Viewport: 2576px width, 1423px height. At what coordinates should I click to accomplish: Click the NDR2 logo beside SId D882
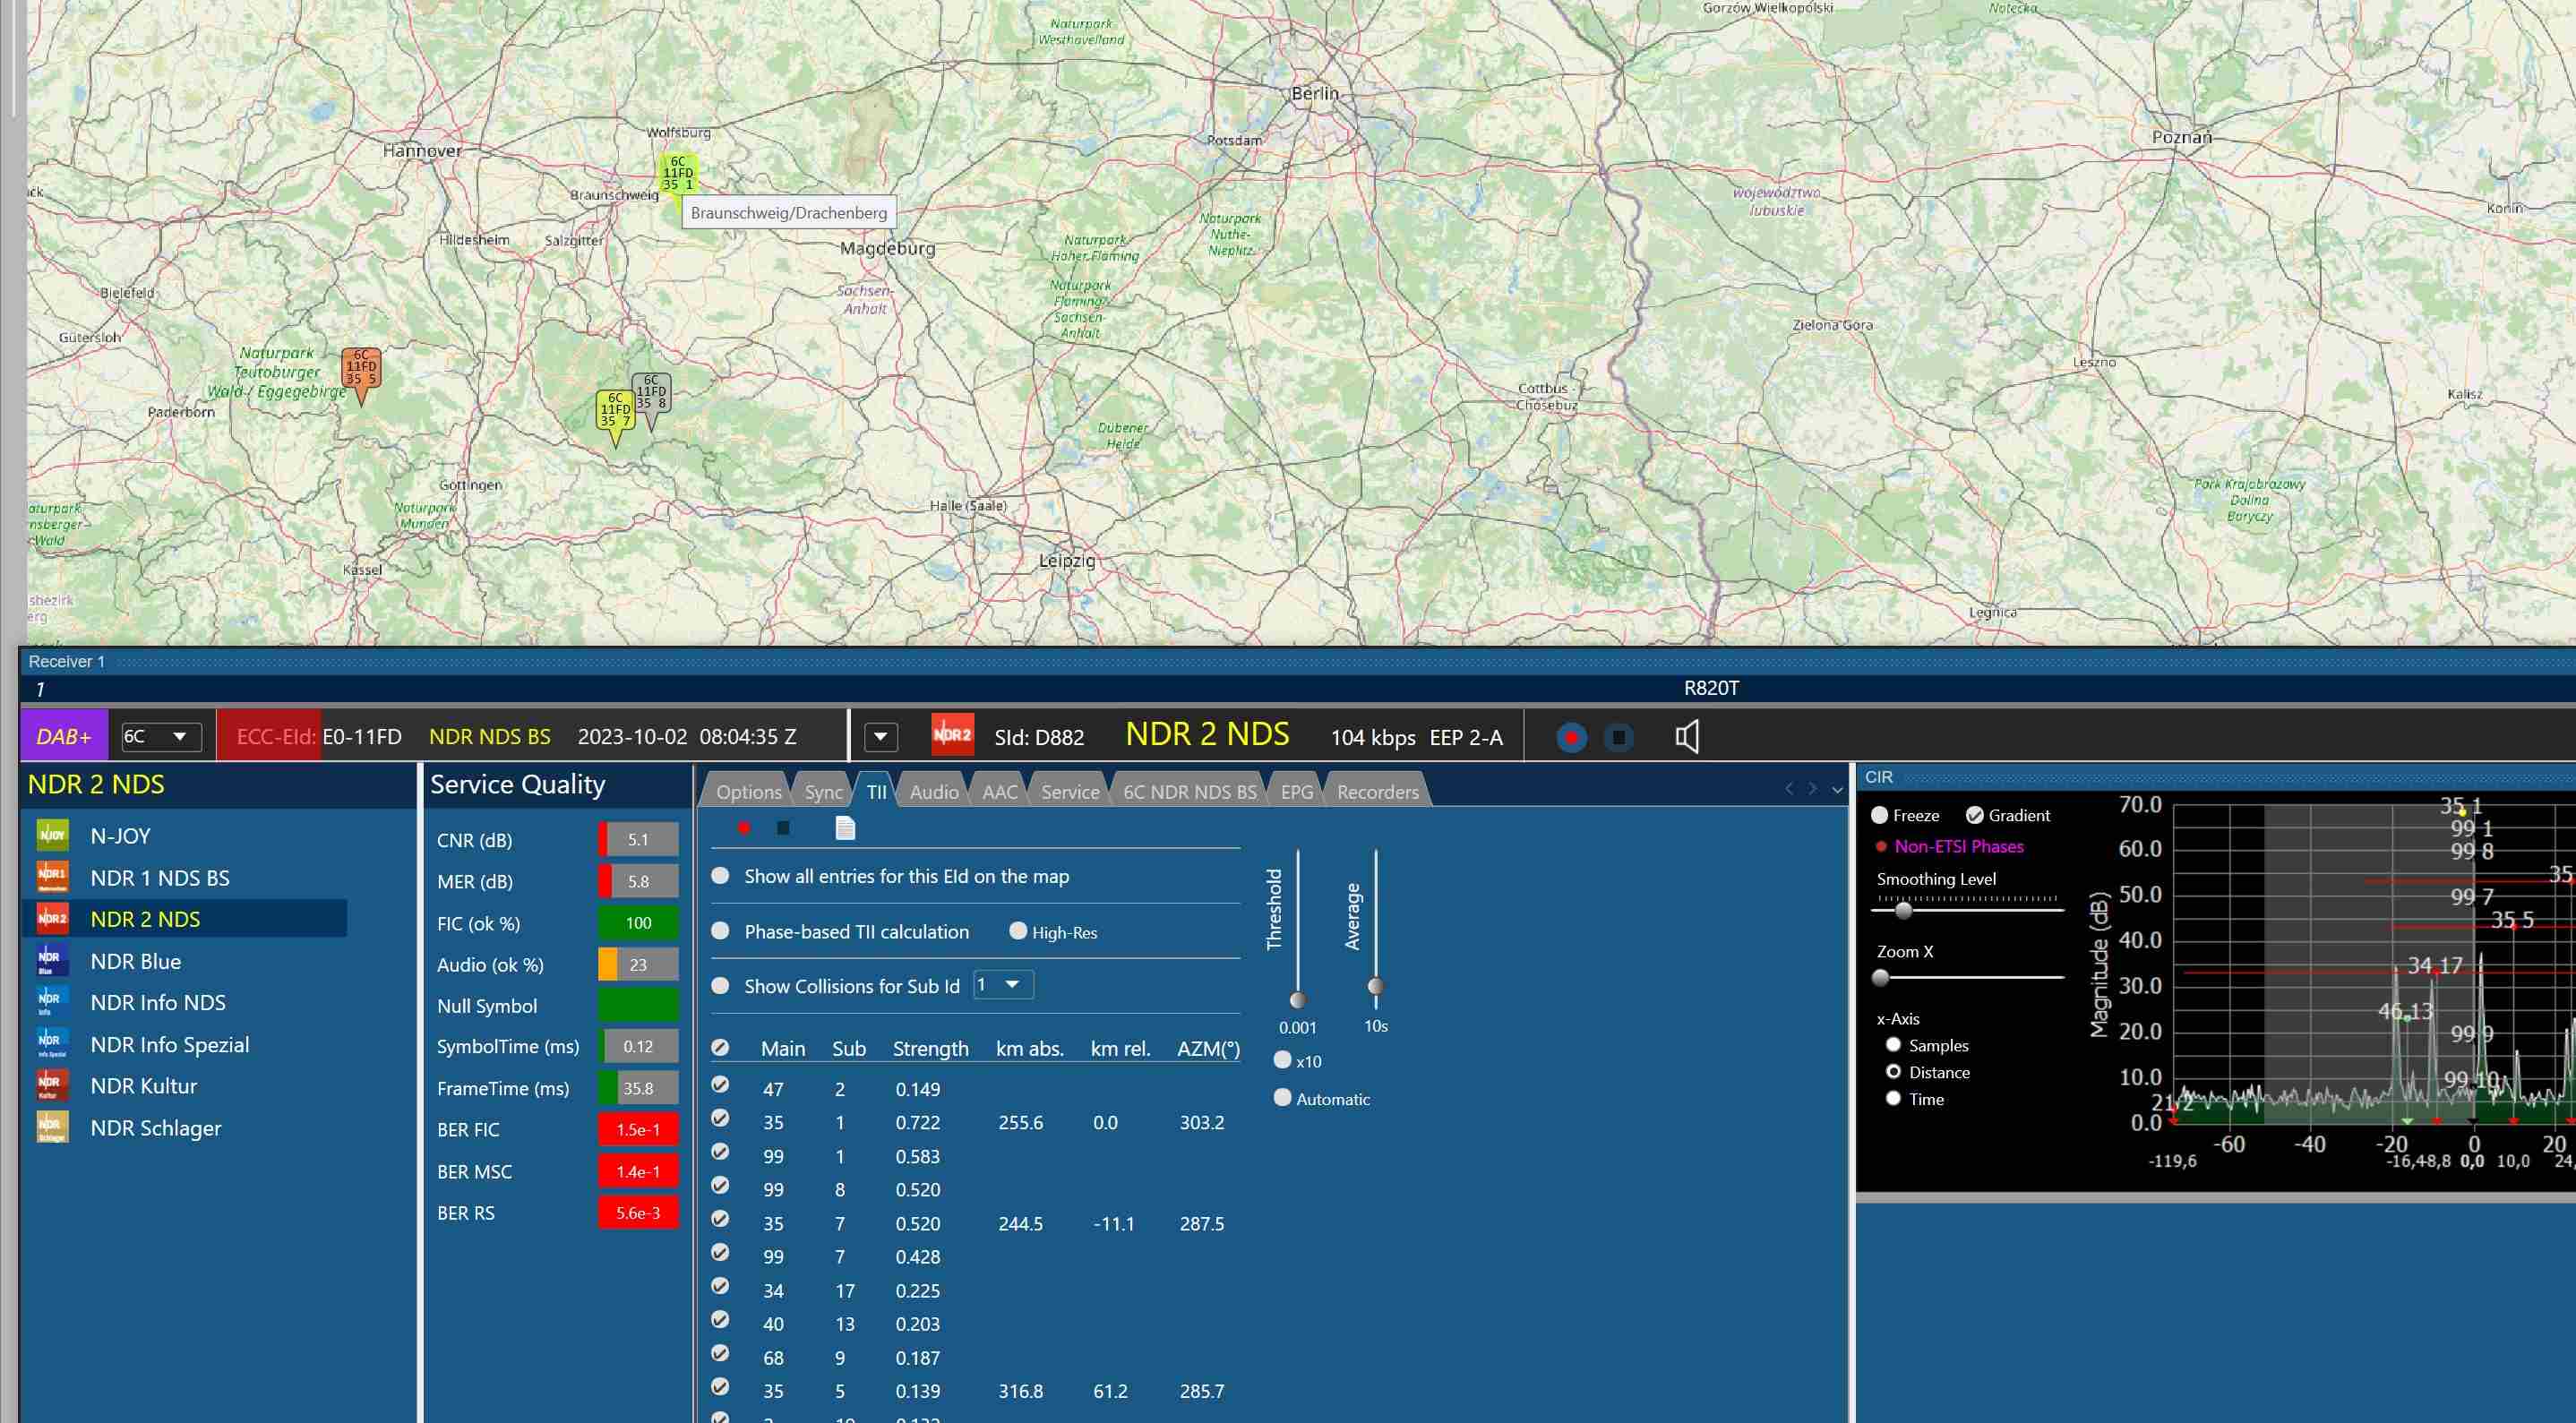952,736
